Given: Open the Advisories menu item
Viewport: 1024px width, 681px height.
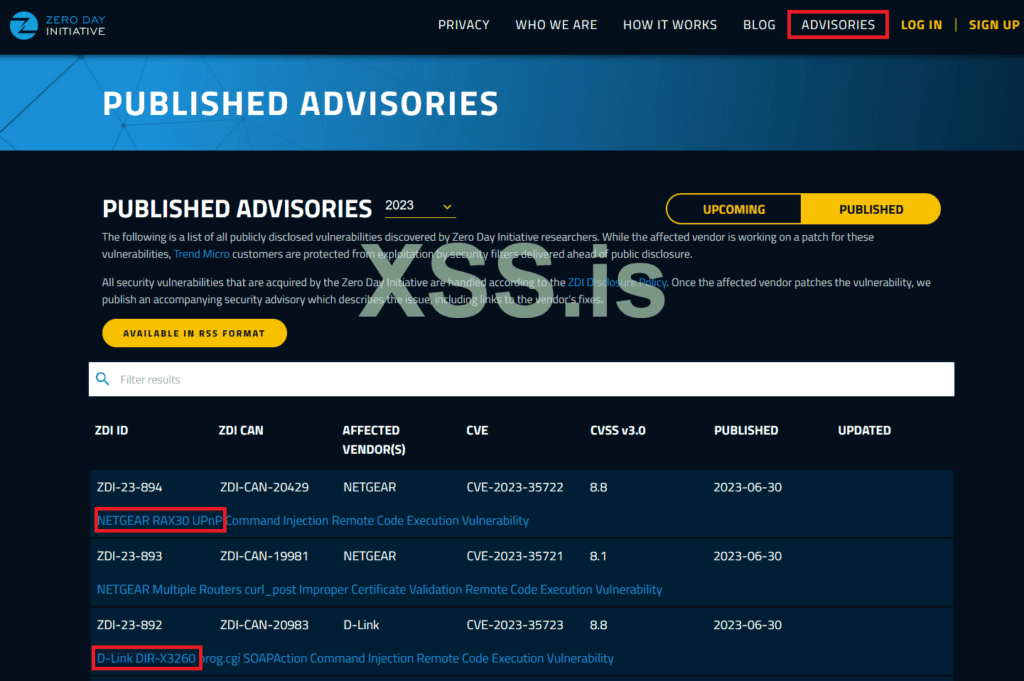Looking at the screenshot, I should pyautogui.click(x=838, y=25).
